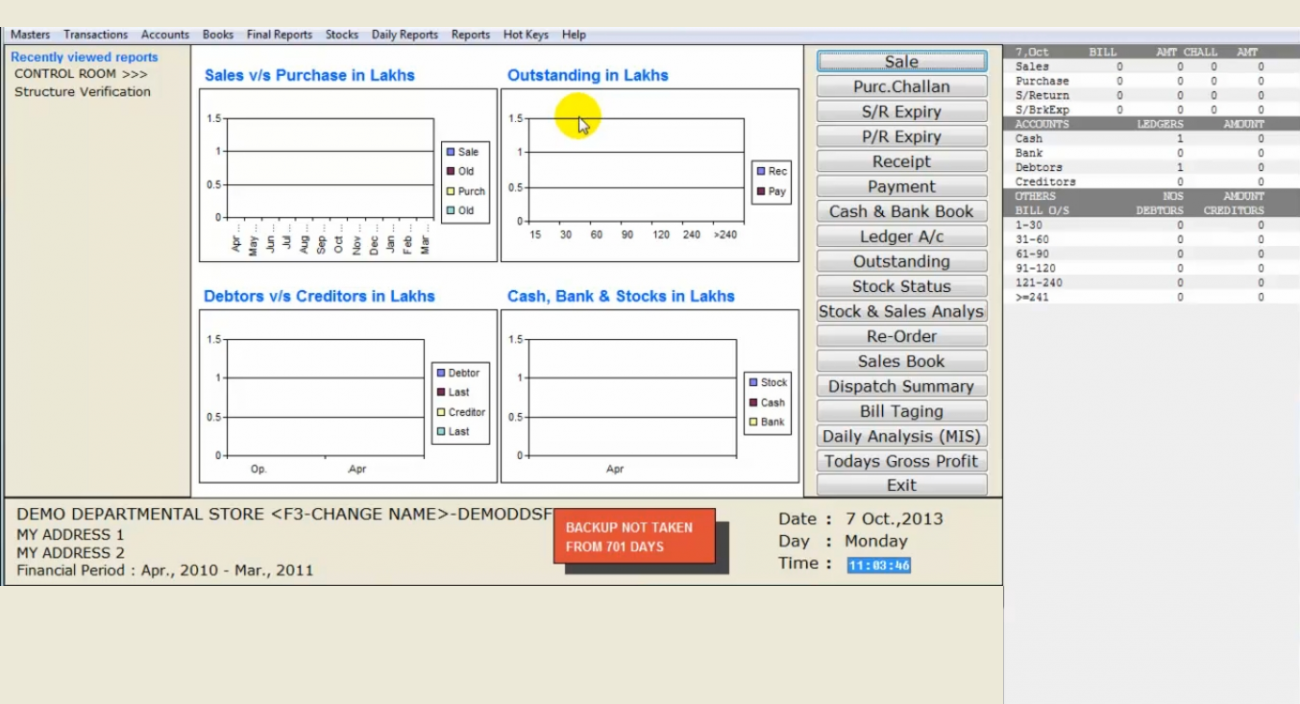This screenshot has width=1300, height=704.
Task: Open Bill Taging screen
Action: coord(901,411)
